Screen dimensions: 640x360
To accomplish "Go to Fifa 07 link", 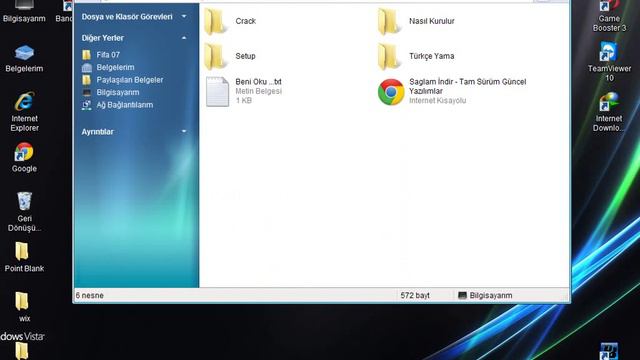I will (x=108, y=55).
